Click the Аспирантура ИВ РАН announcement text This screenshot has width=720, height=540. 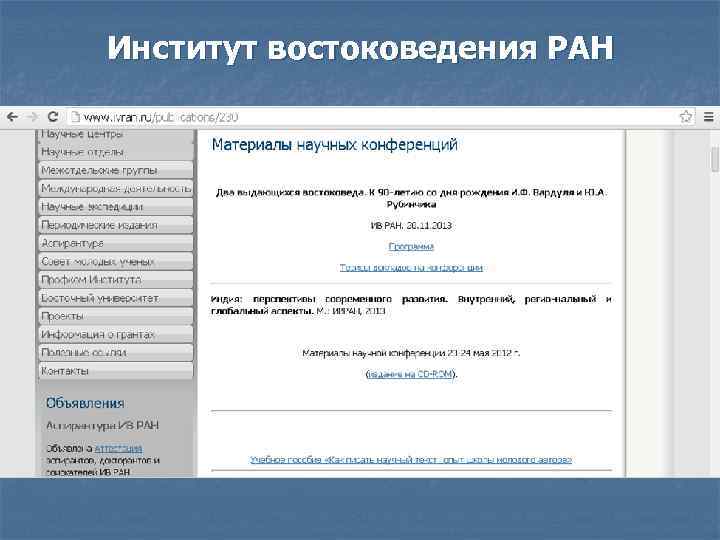point(102,426)
